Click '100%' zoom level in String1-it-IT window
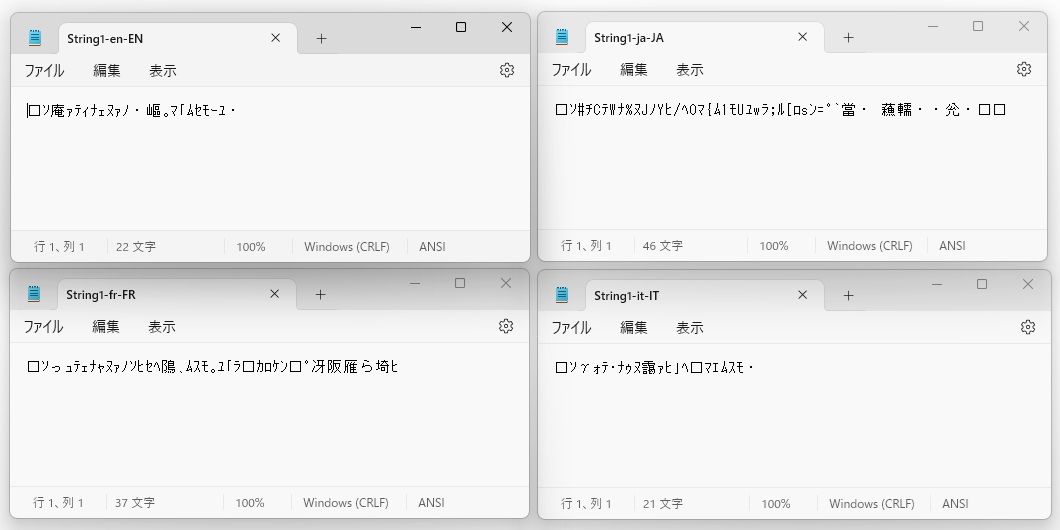1060x530 pixels. point(775,504)
